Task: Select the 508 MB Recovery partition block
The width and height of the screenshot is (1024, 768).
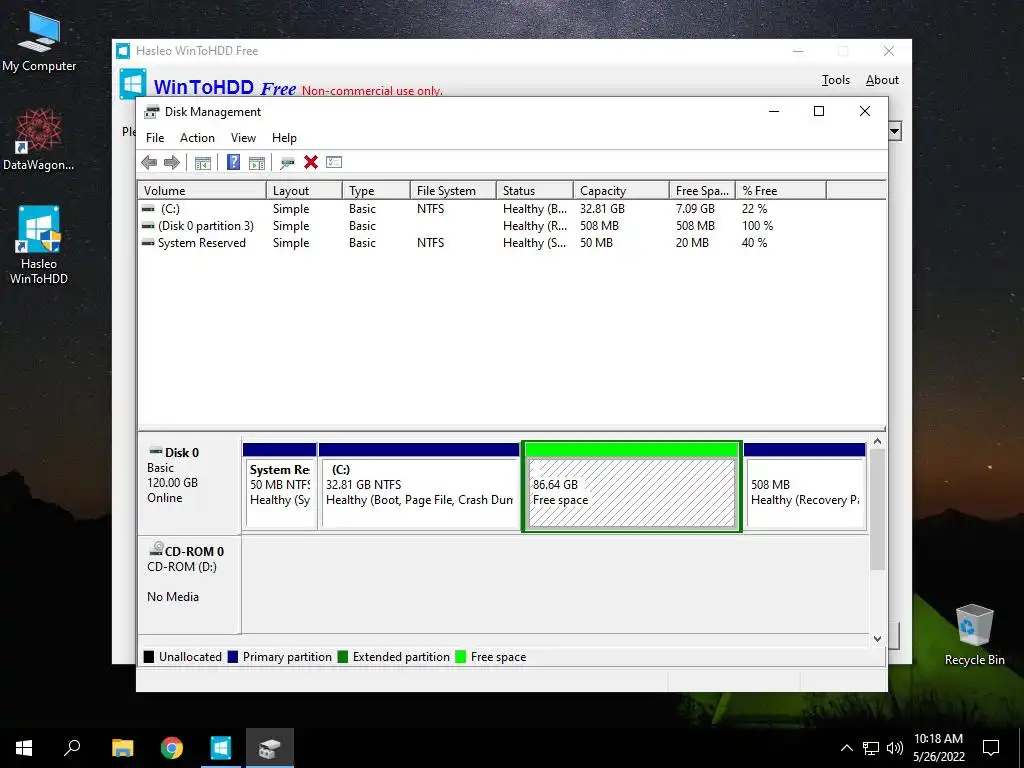Action: (805, 487)
